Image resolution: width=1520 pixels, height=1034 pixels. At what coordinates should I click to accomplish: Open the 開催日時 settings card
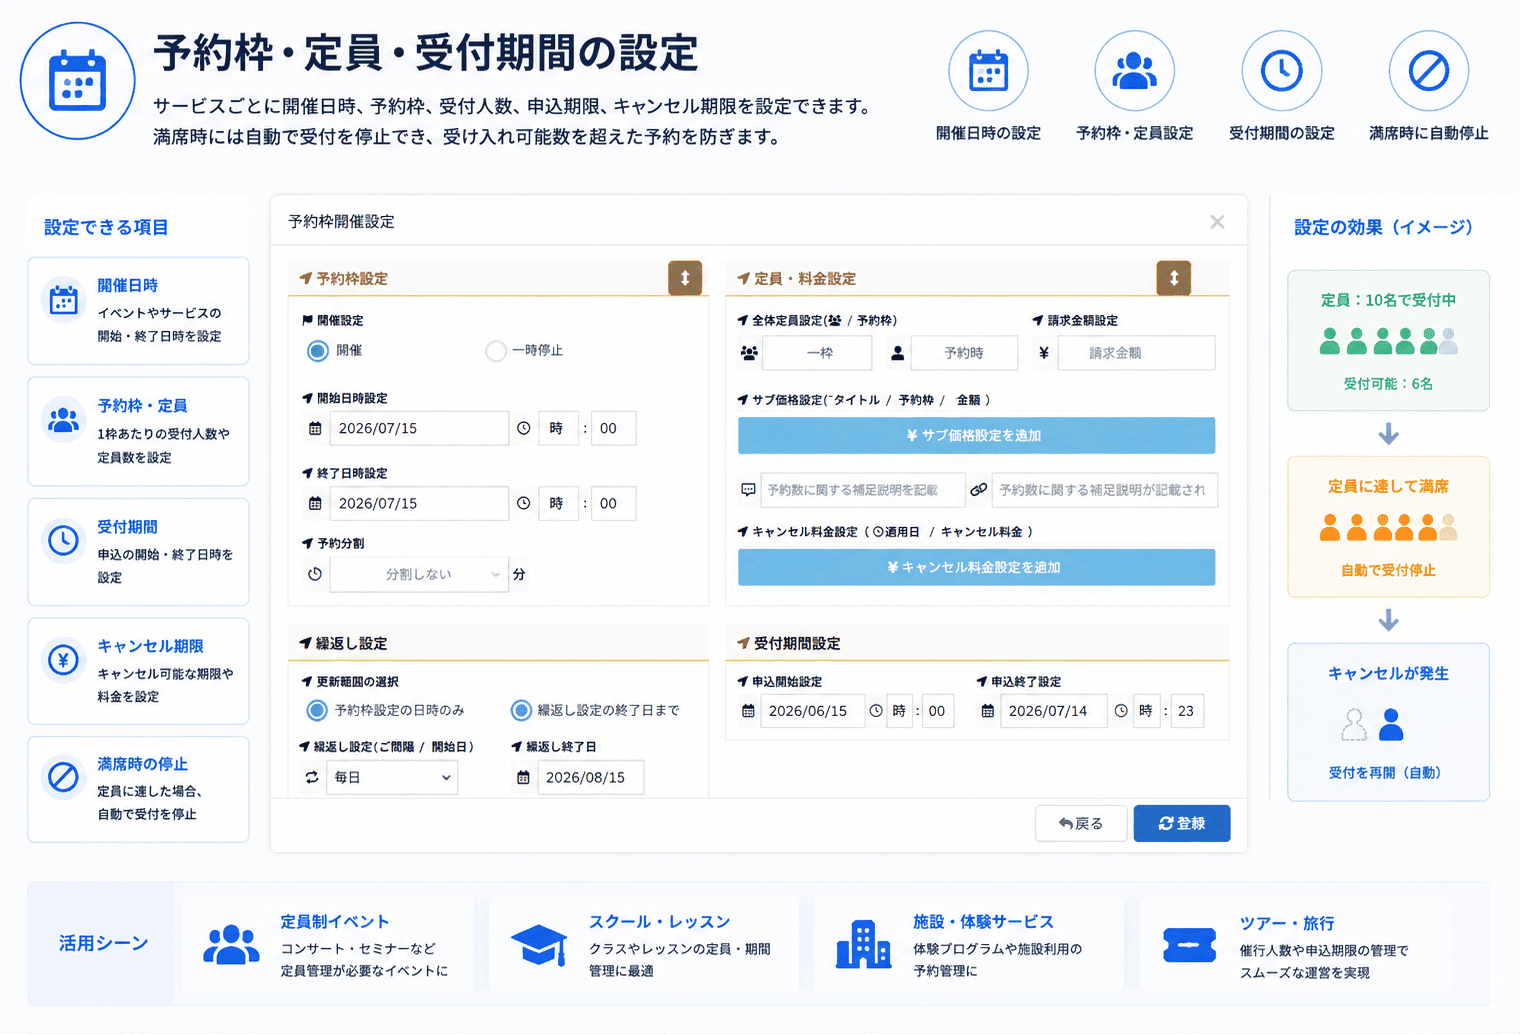click(x=138, y=311)
